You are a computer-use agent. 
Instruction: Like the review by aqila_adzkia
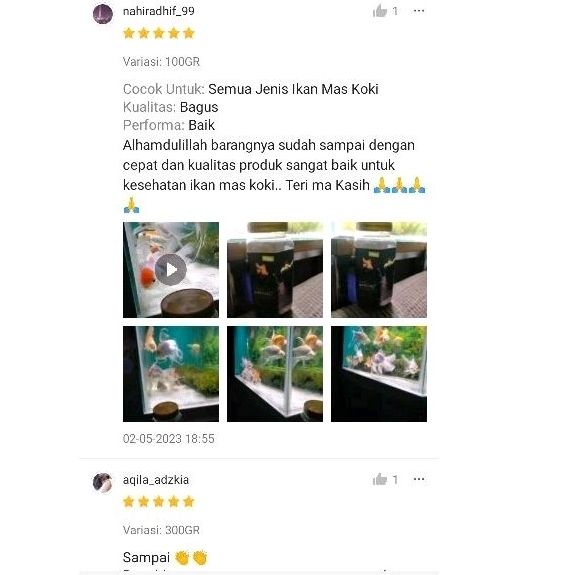[x=380, y=479]
